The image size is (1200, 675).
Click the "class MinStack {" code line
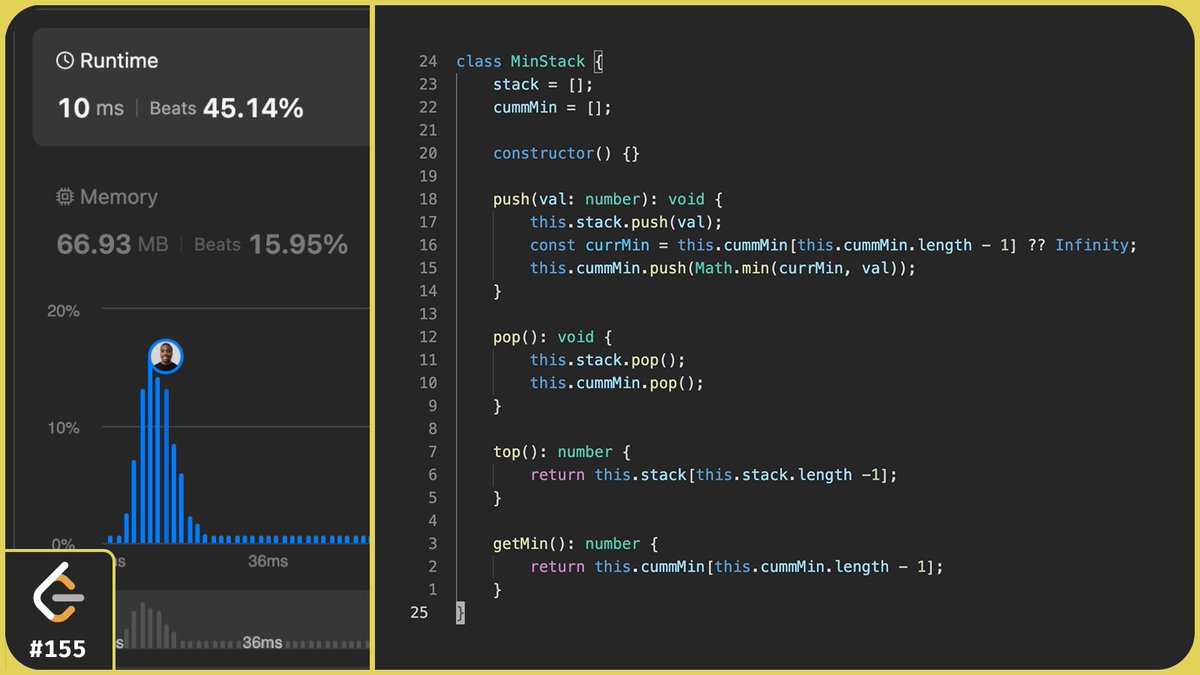[x=530, y=61]
